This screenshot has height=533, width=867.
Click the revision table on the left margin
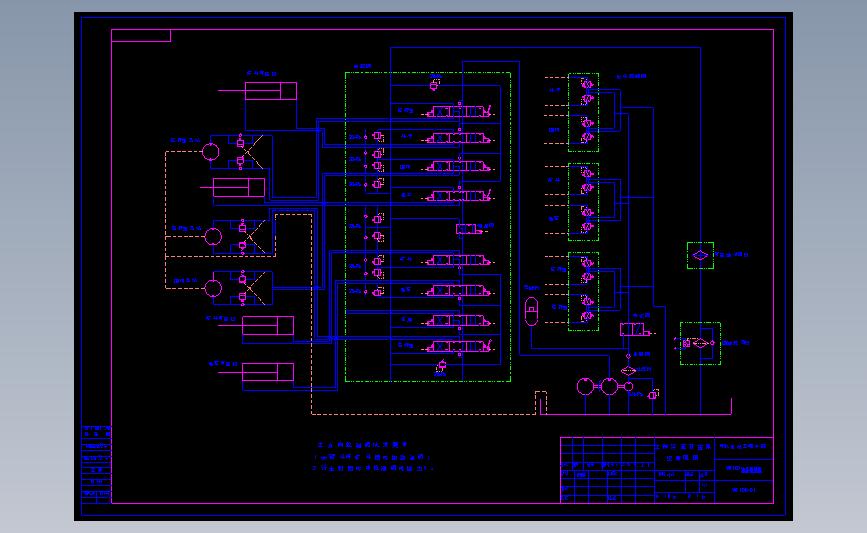click(x=97, y=464)
